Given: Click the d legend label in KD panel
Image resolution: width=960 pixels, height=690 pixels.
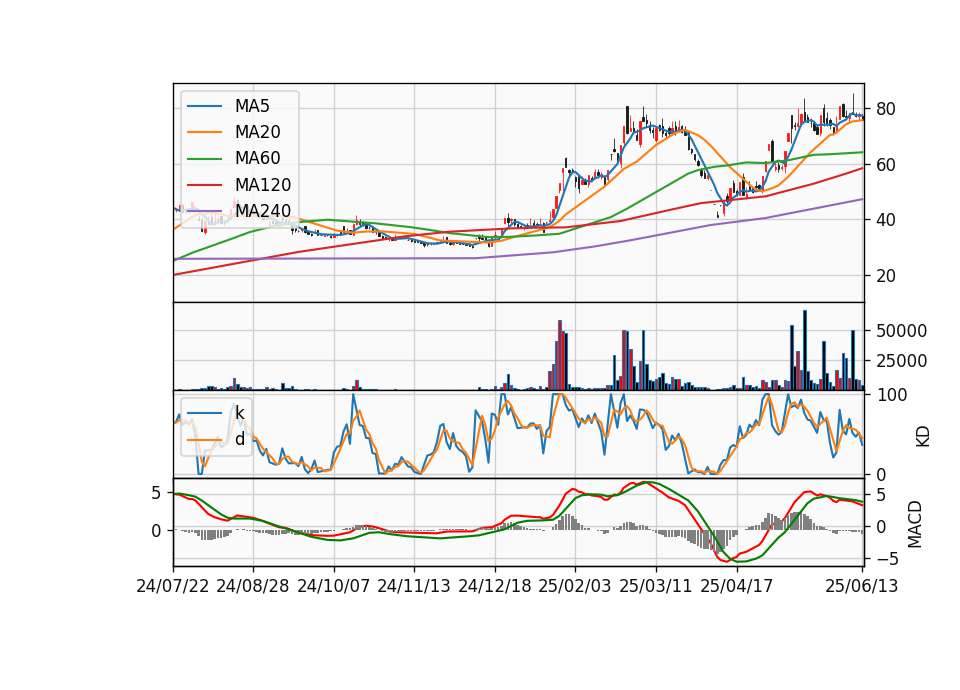Looking at the screenshot, I should click(x=240, y=439).
